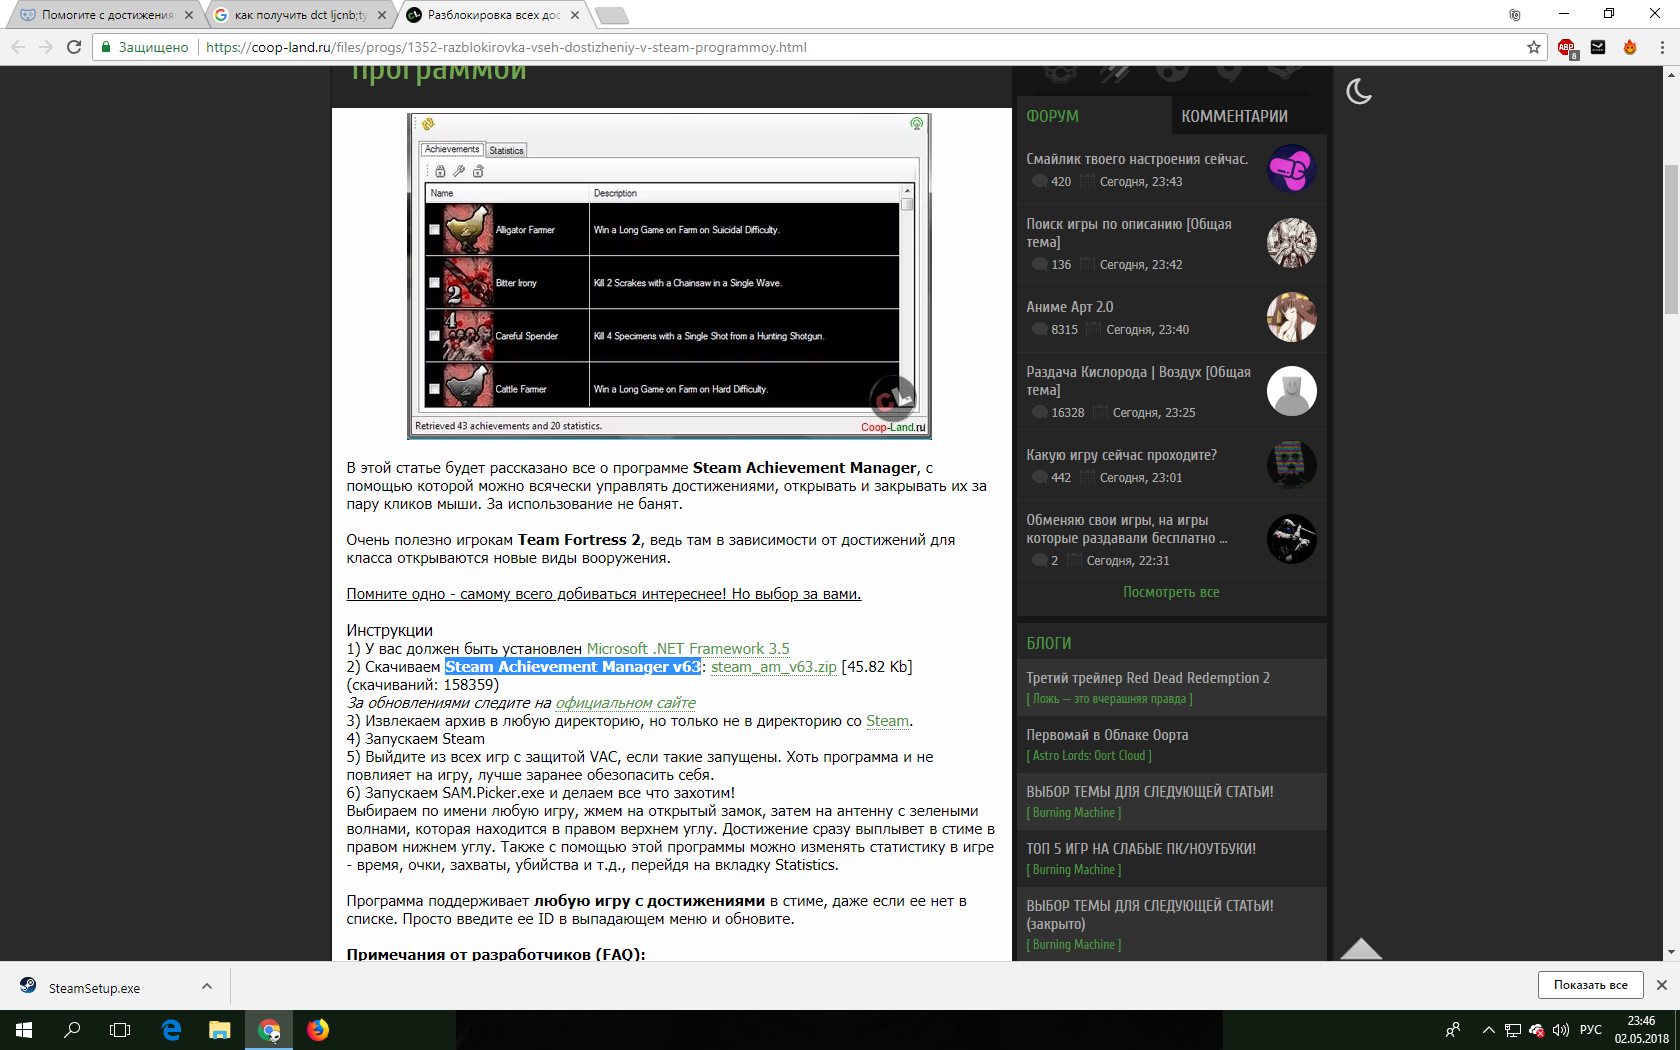Switch input language РУС in tray
The width and height of the screenshot is (1680, 1050).
pyautogui.click(x=1591, y=1030)
